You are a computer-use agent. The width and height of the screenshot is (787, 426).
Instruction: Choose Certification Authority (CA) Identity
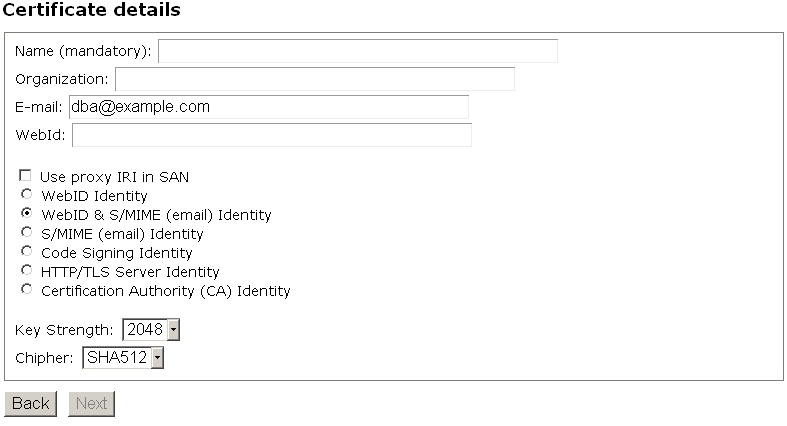[x=26, y=290]
